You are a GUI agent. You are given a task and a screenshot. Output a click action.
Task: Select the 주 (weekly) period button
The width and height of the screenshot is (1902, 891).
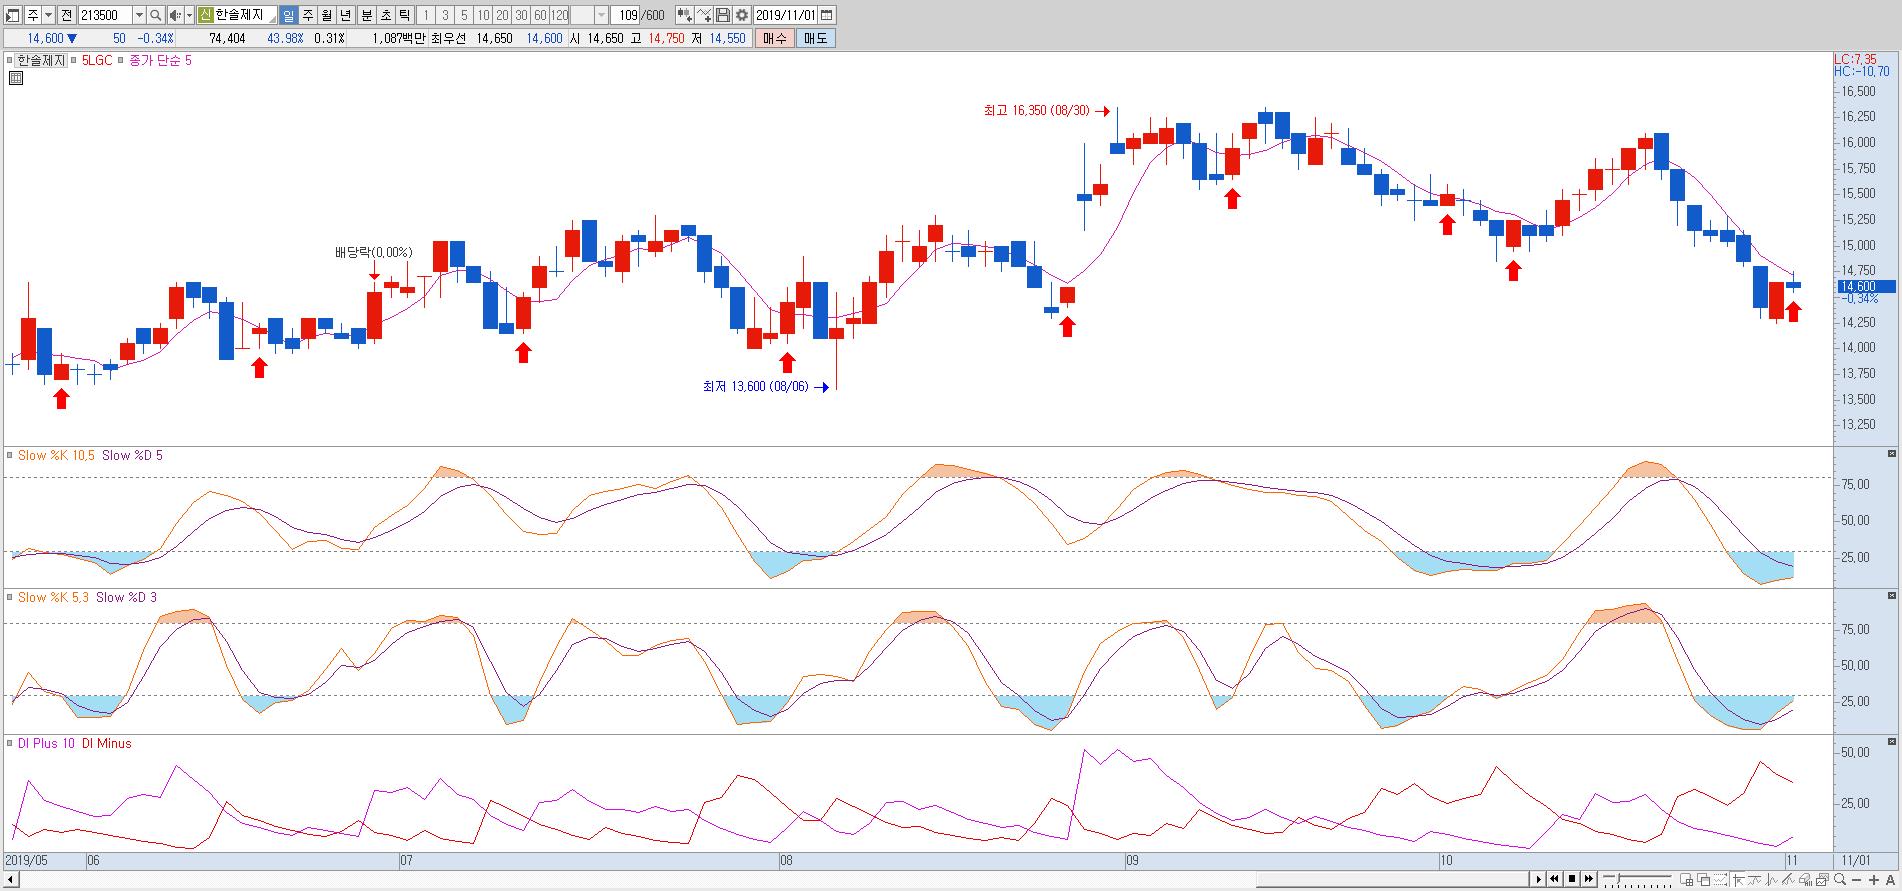308,15
